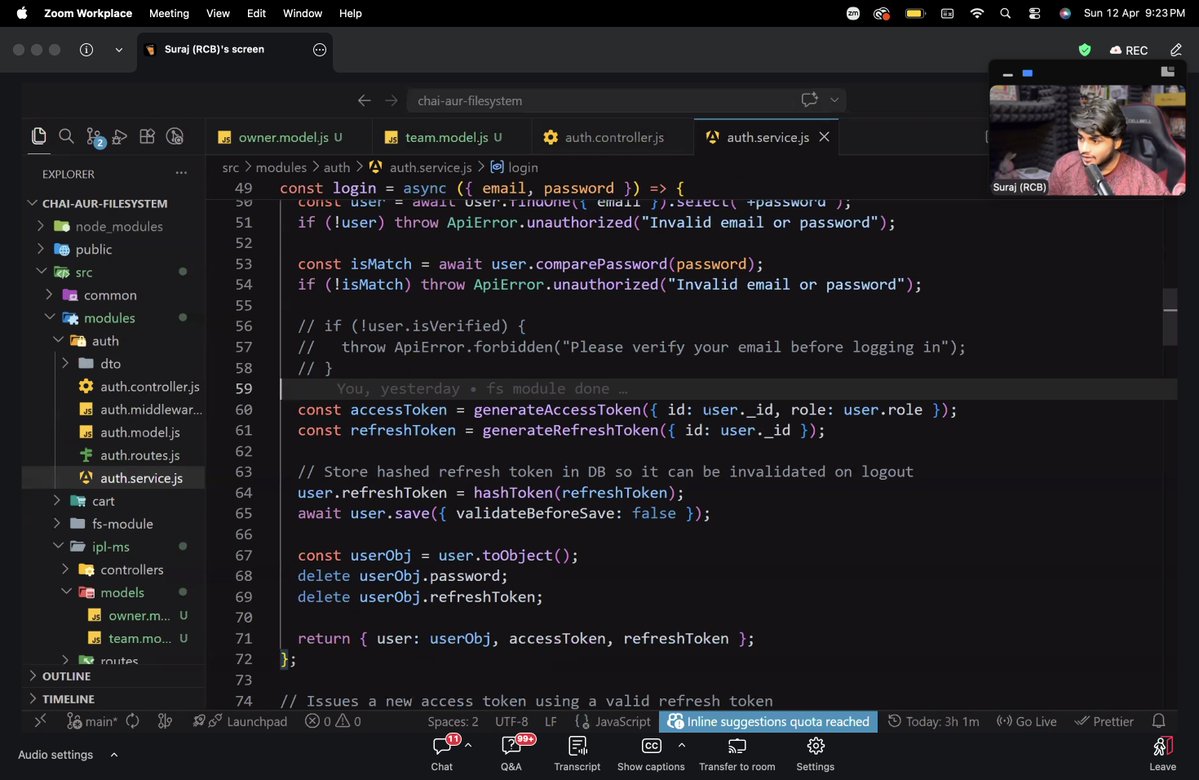Click the main branch indicator in the status bar

(x=92, y=721)
